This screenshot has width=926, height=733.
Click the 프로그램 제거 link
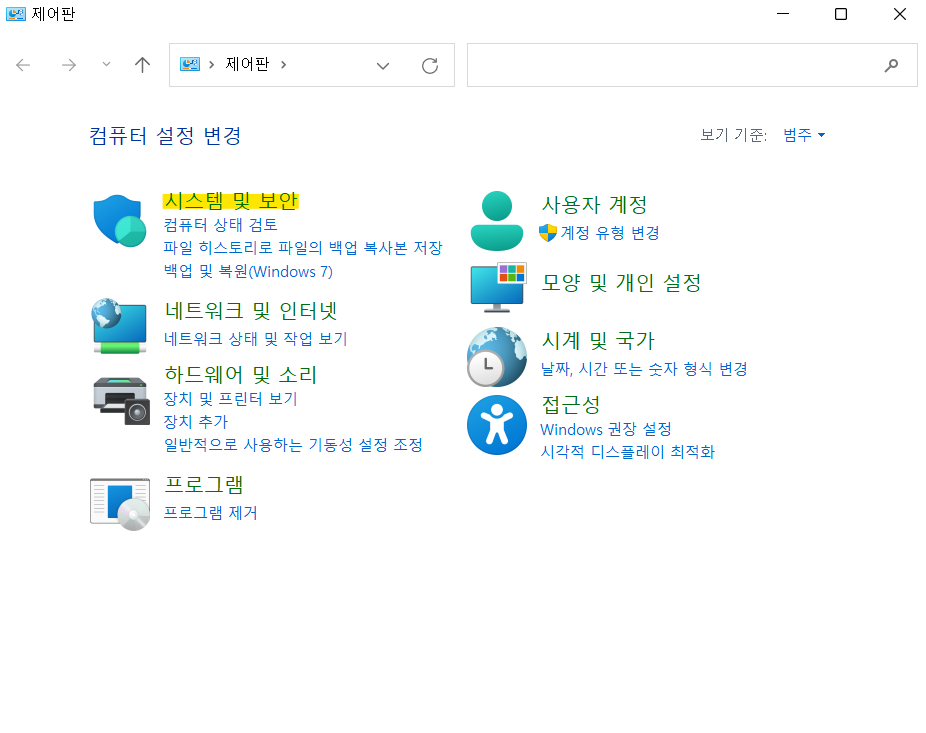[x=210, y=513]
